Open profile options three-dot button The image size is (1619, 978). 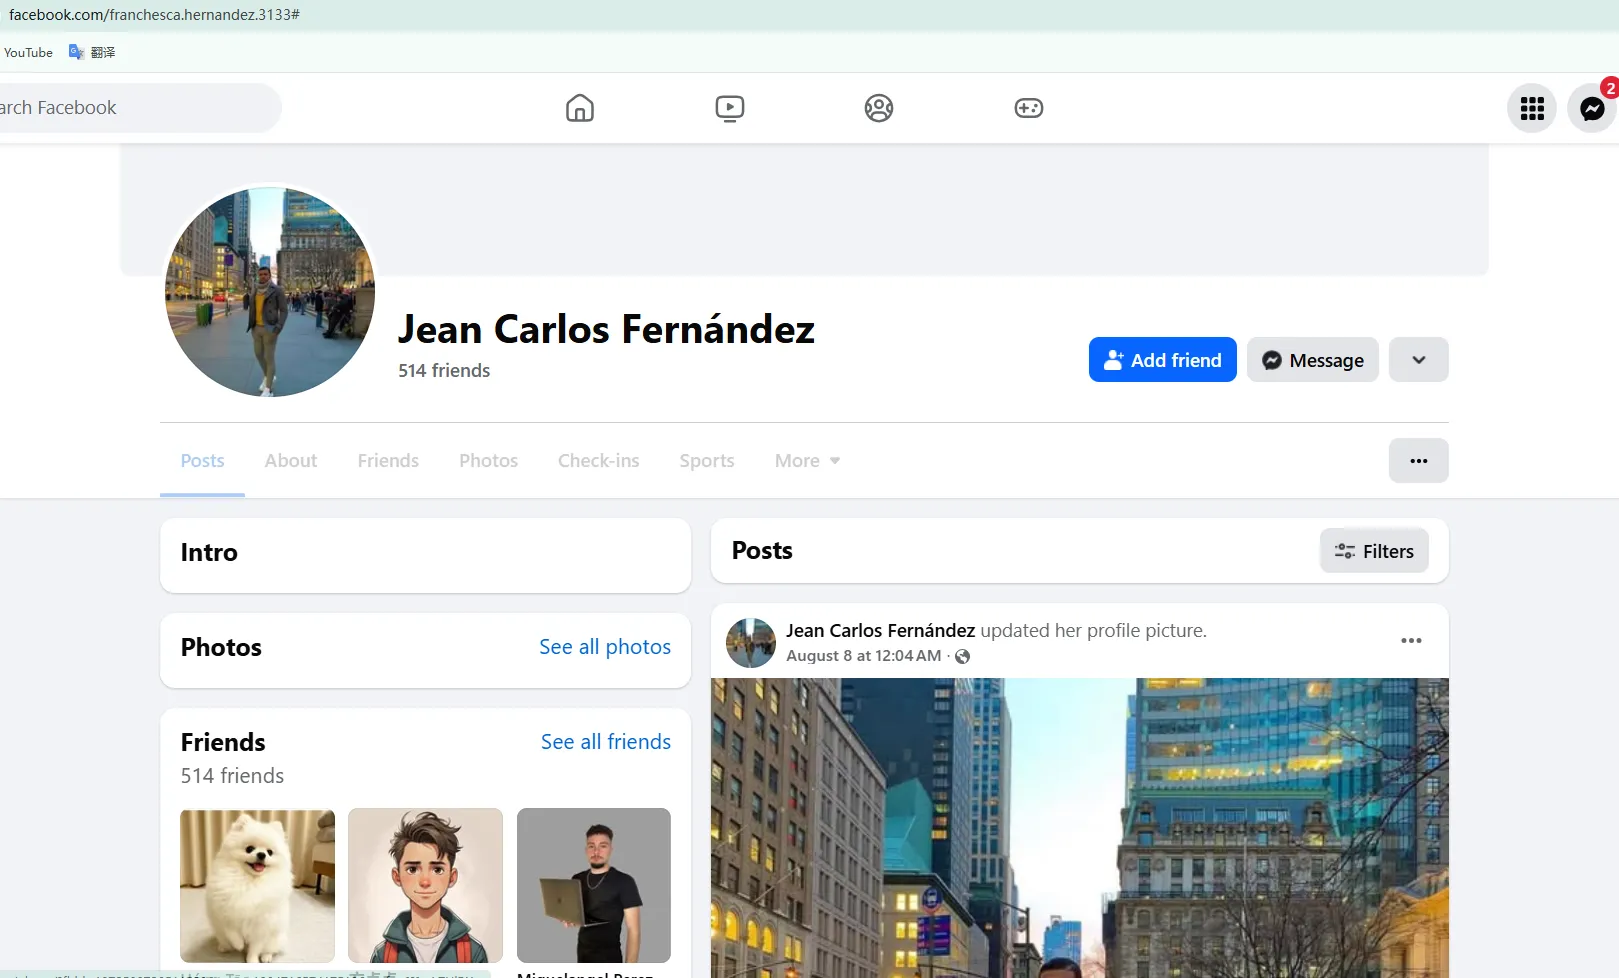tap(1418, 461)
